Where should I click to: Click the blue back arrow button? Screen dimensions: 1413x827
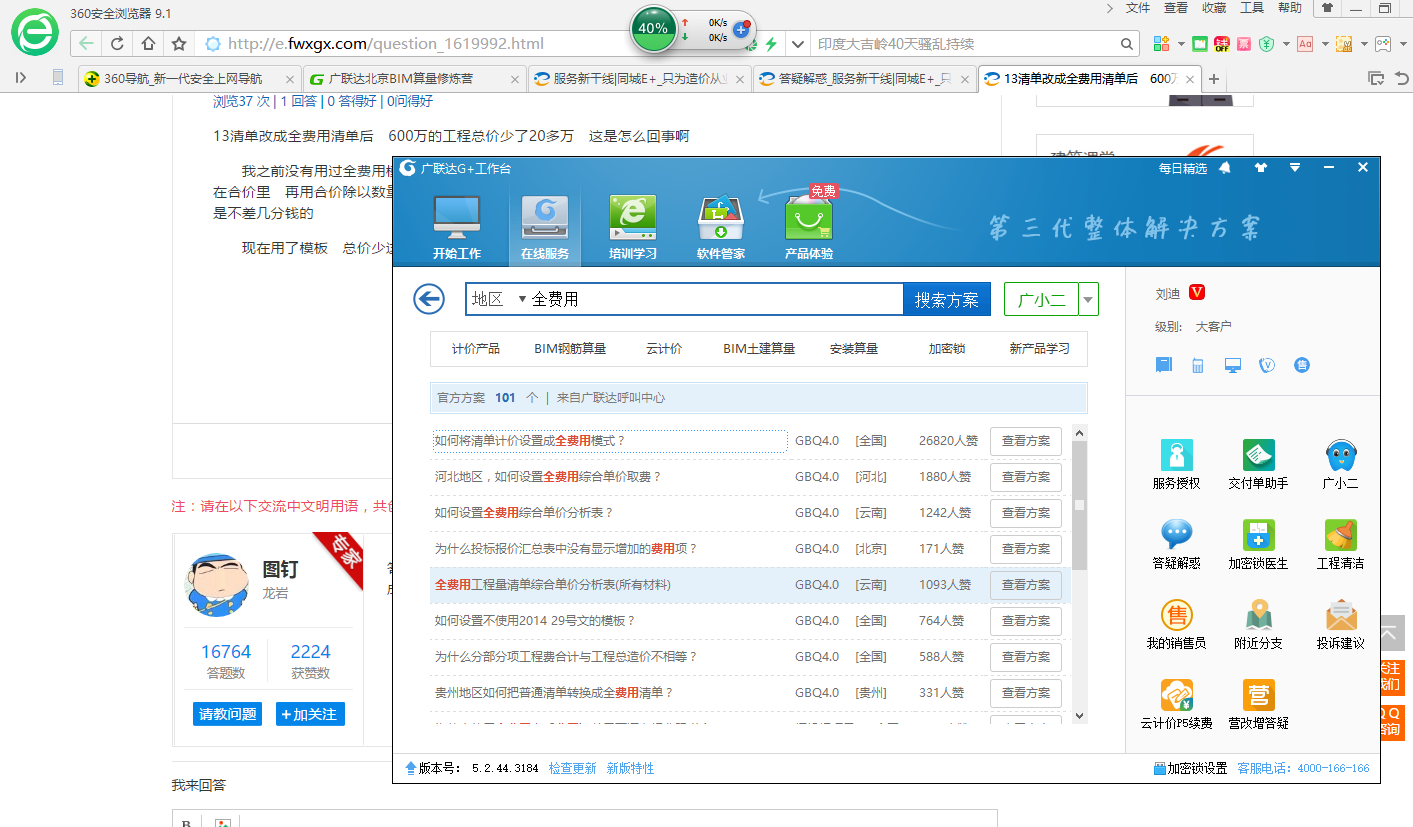click(x=429, y=299)
